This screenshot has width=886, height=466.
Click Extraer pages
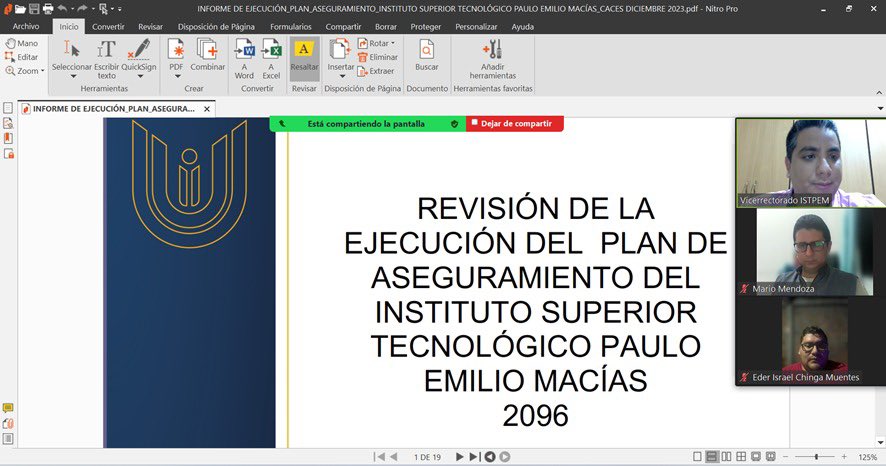[376, 71]
